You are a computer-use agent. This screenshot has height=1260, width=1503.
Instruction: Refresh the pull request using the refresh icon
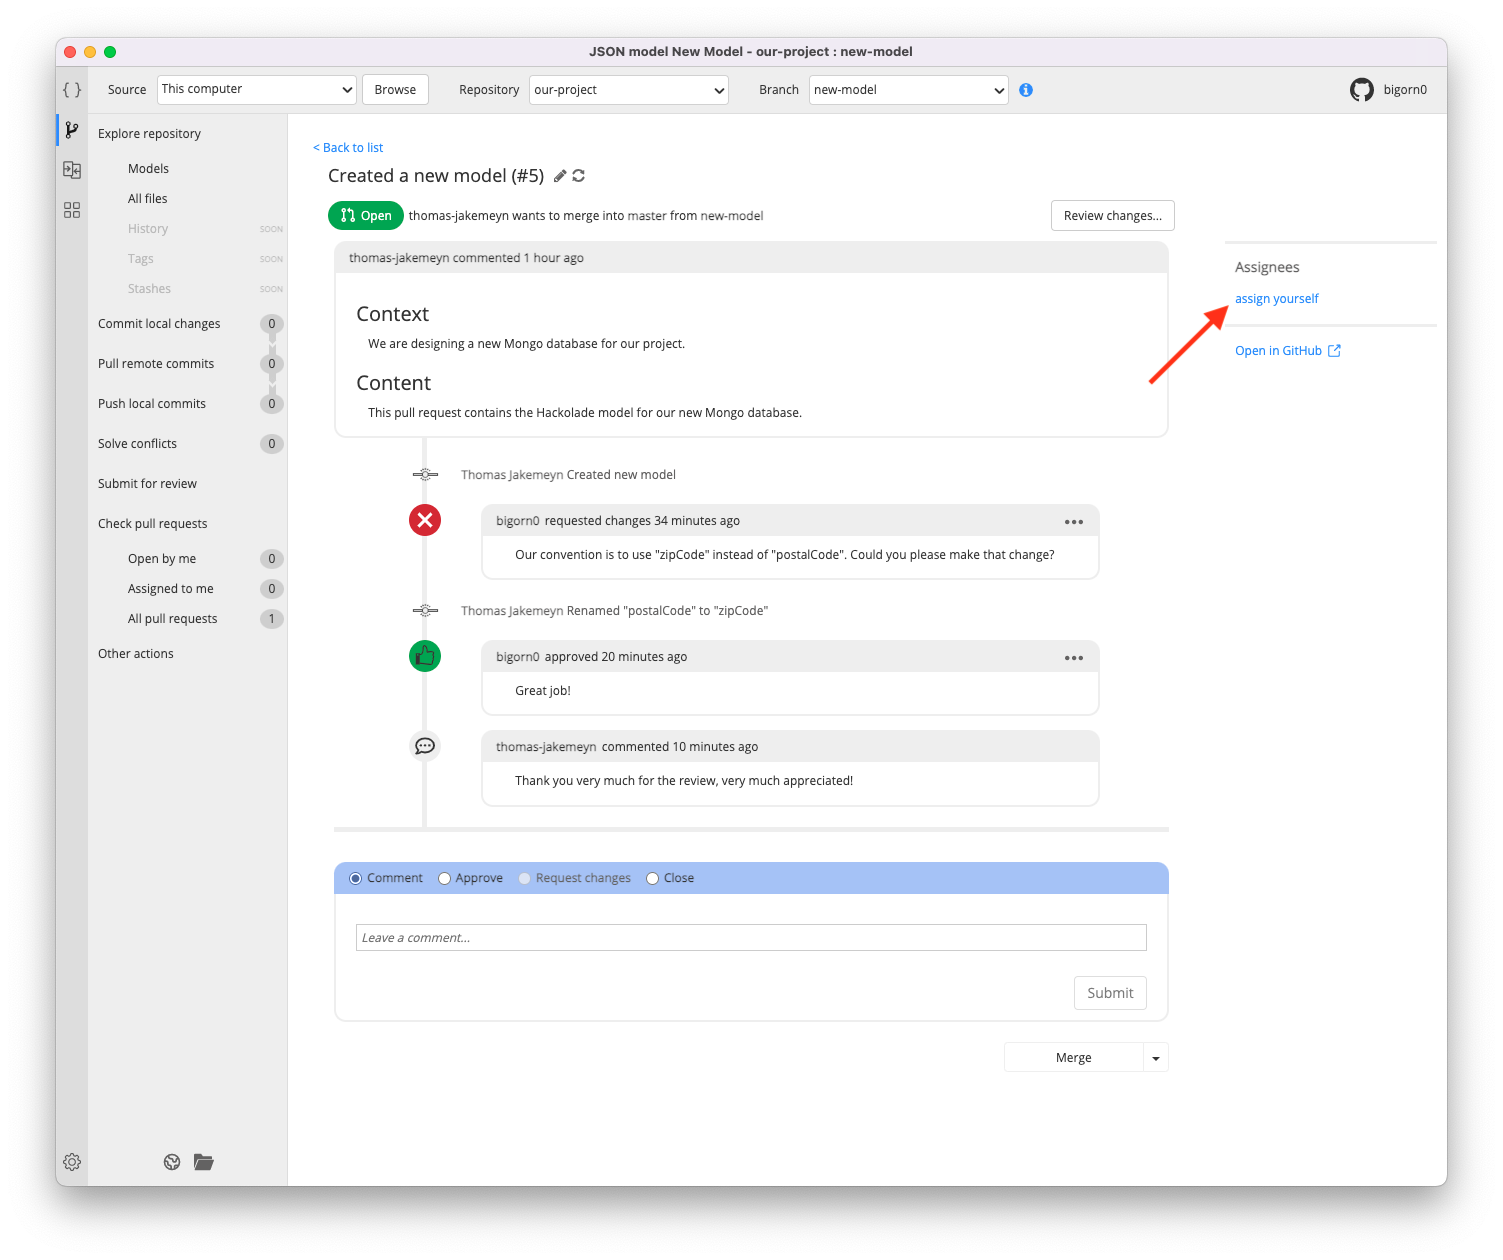[x=579, y=175]
